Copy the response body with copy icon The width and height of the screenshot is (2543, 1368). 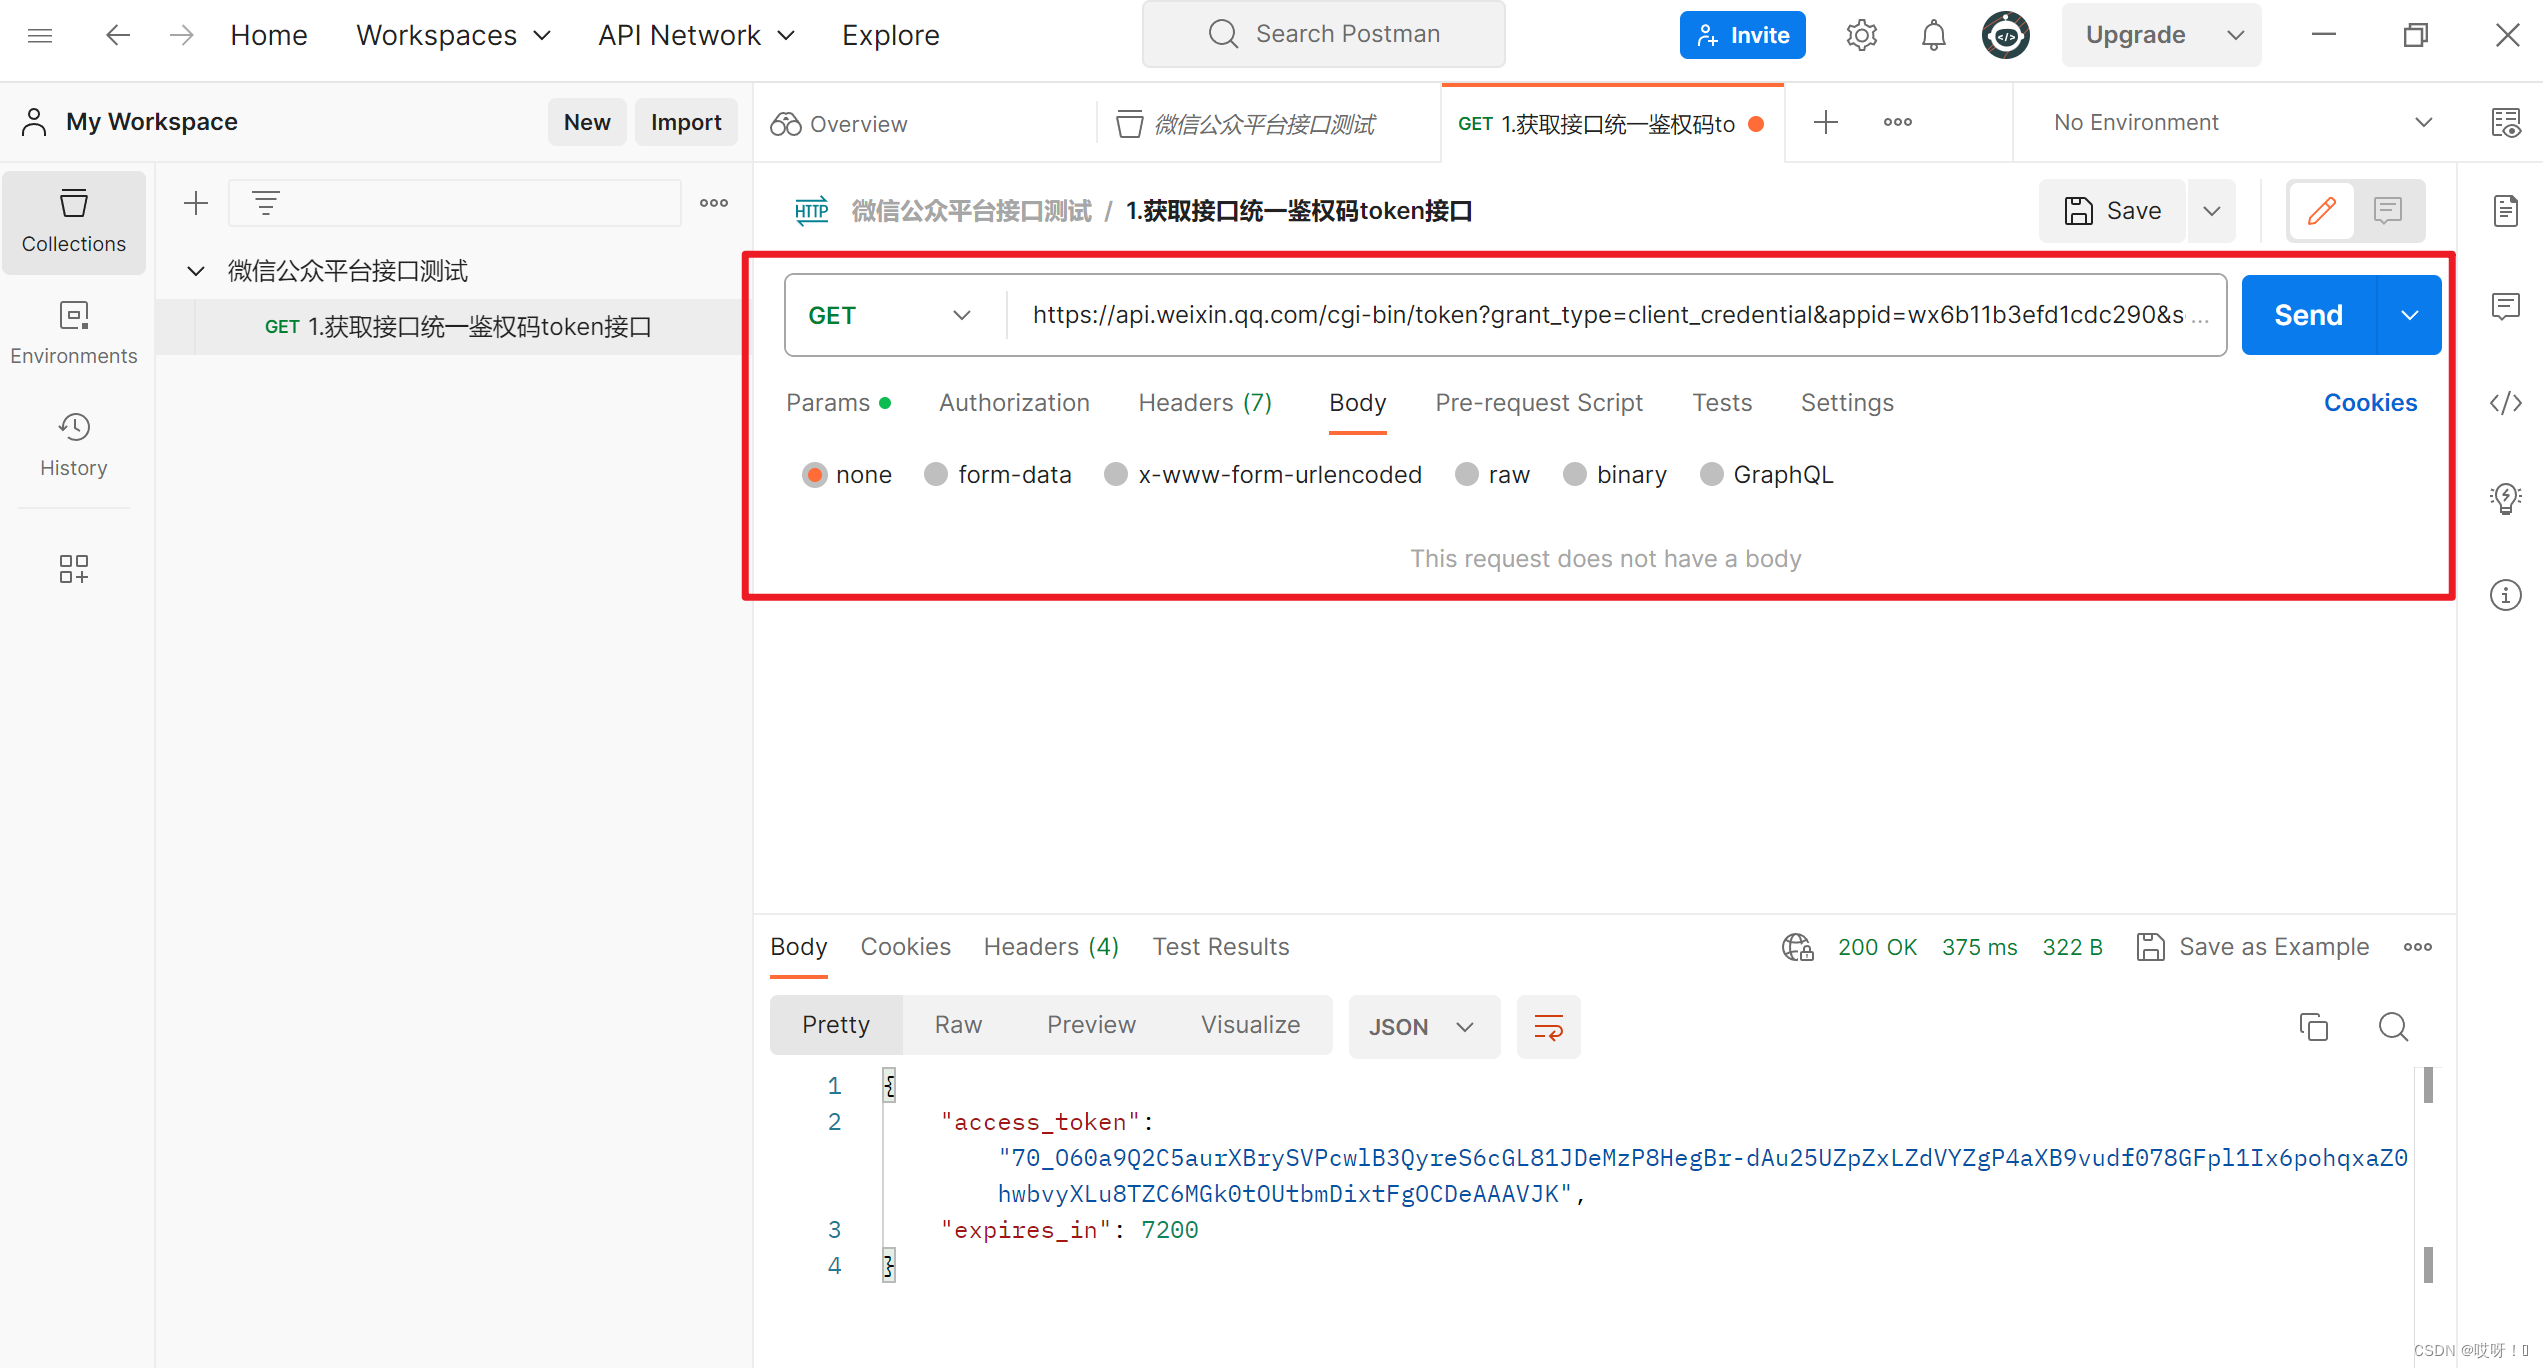[2314, 1027]
